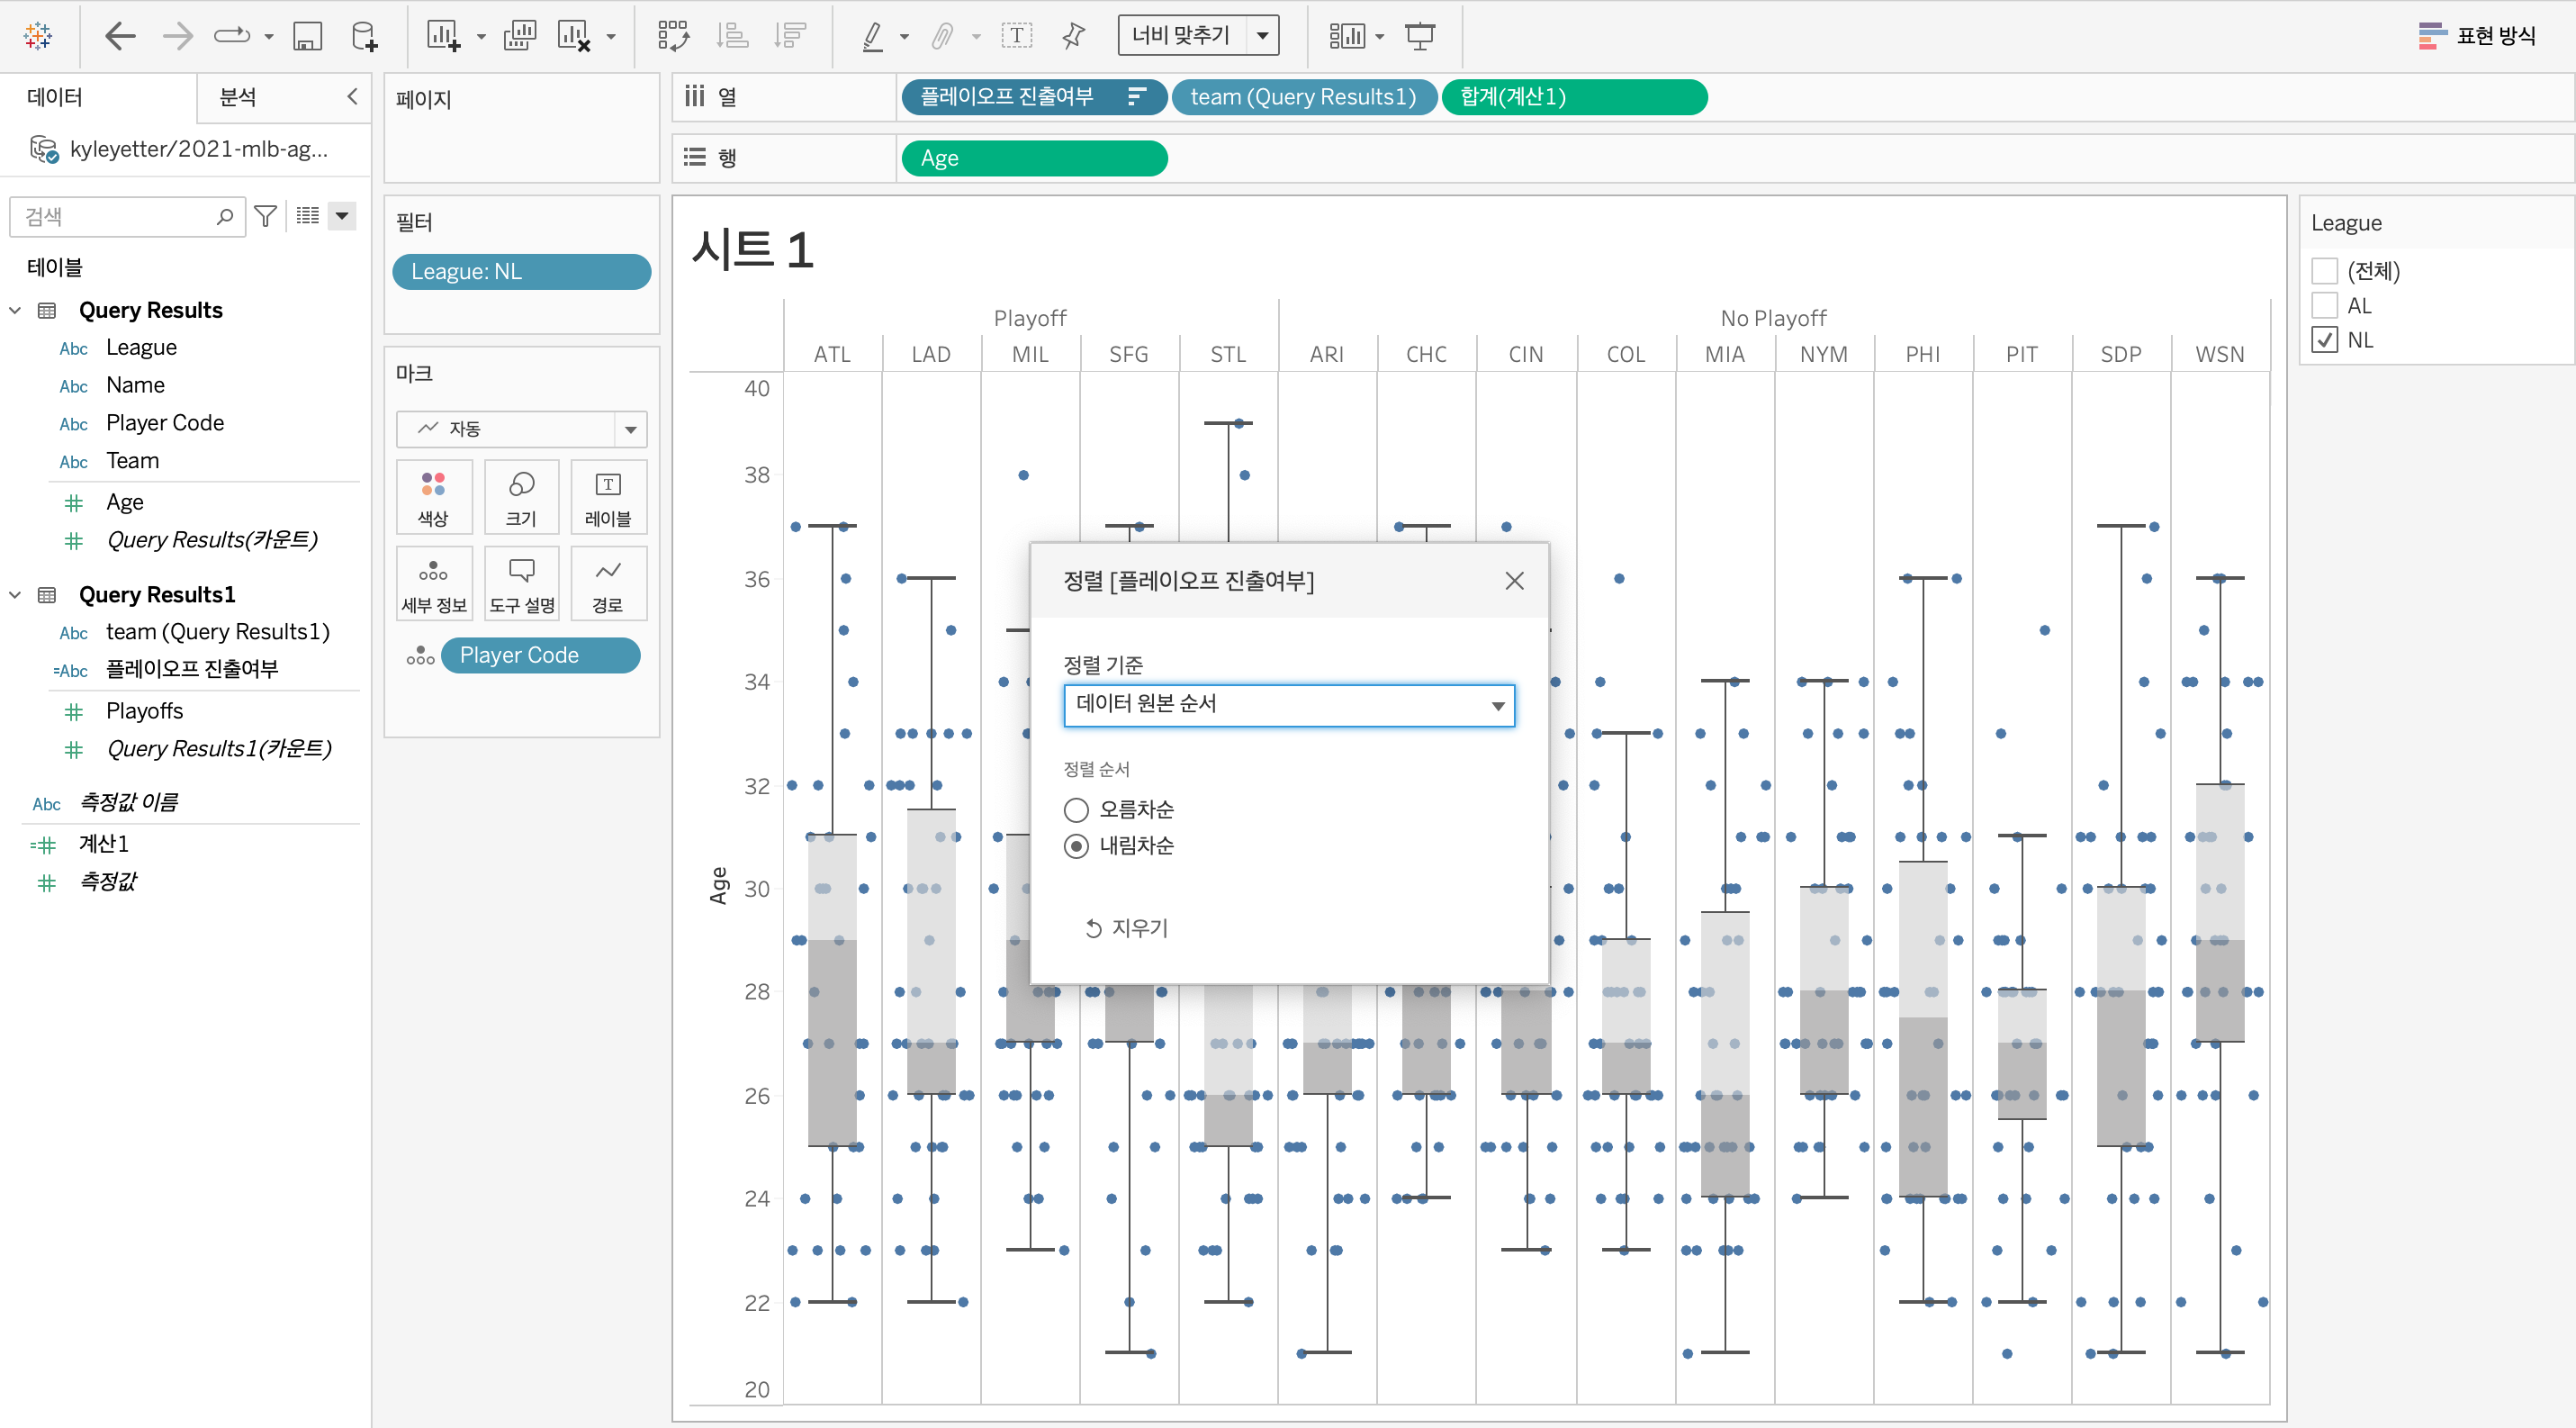This screenshot has width=2576, height=1428.
Task: Click the presentation mode icon
Action: pos(1420,36)
